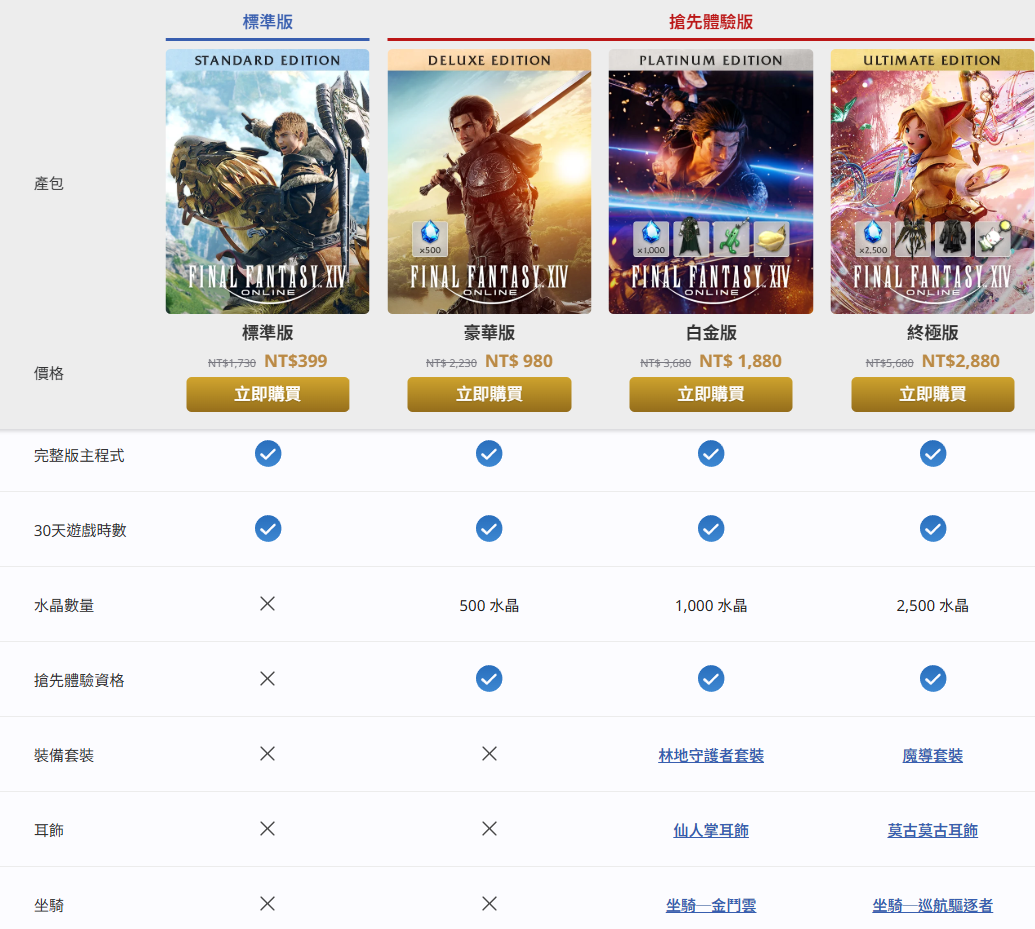Click the red 搶先體驗版 group heading

[x=711, y=22]
